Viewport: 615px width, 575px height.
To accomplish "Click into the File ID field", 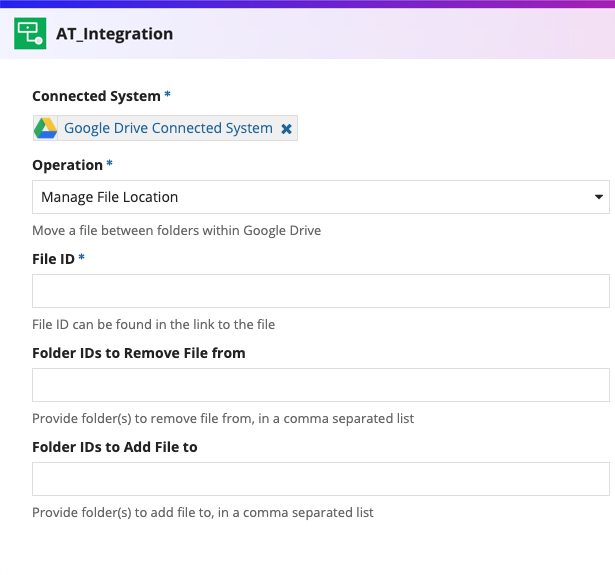I will (x=321, y=291).
